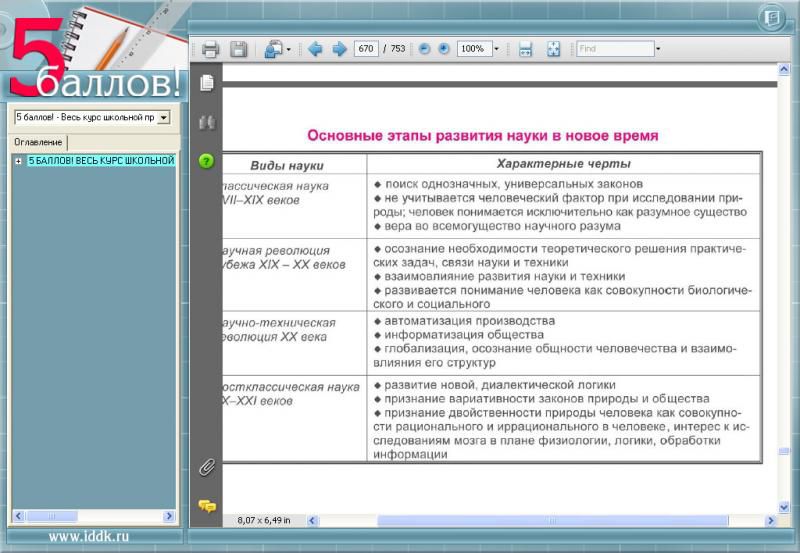Go to the previous page arrow
The height and width of the screenshot is (553, 800).
tap(315, 49)
